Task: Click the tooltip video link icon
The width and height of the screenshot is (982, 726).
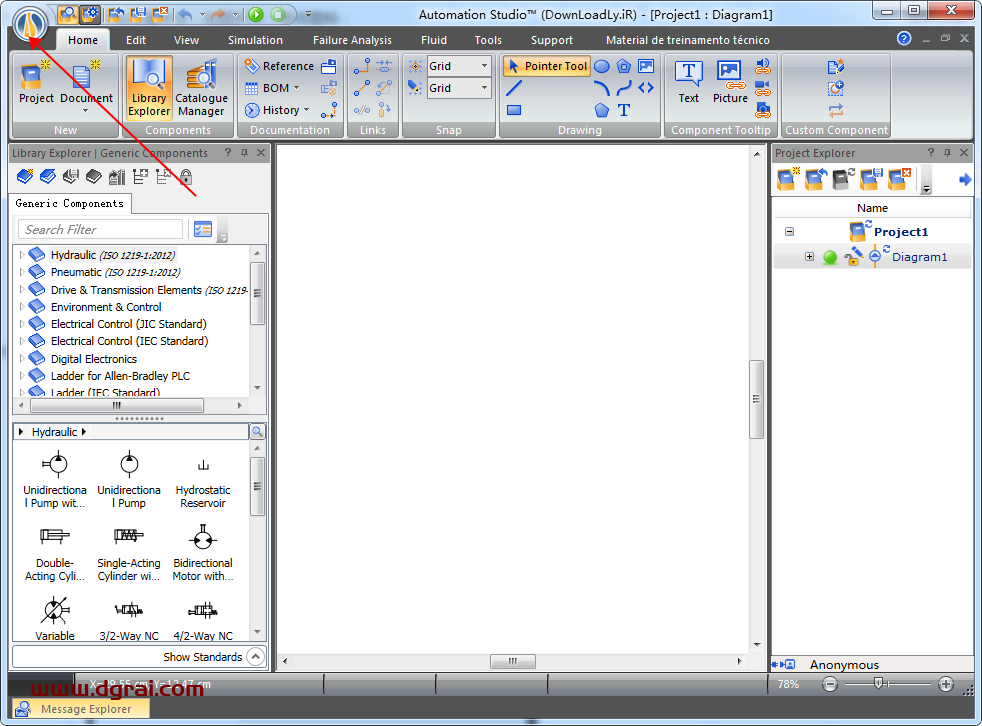Action: [x=763, y=88]
